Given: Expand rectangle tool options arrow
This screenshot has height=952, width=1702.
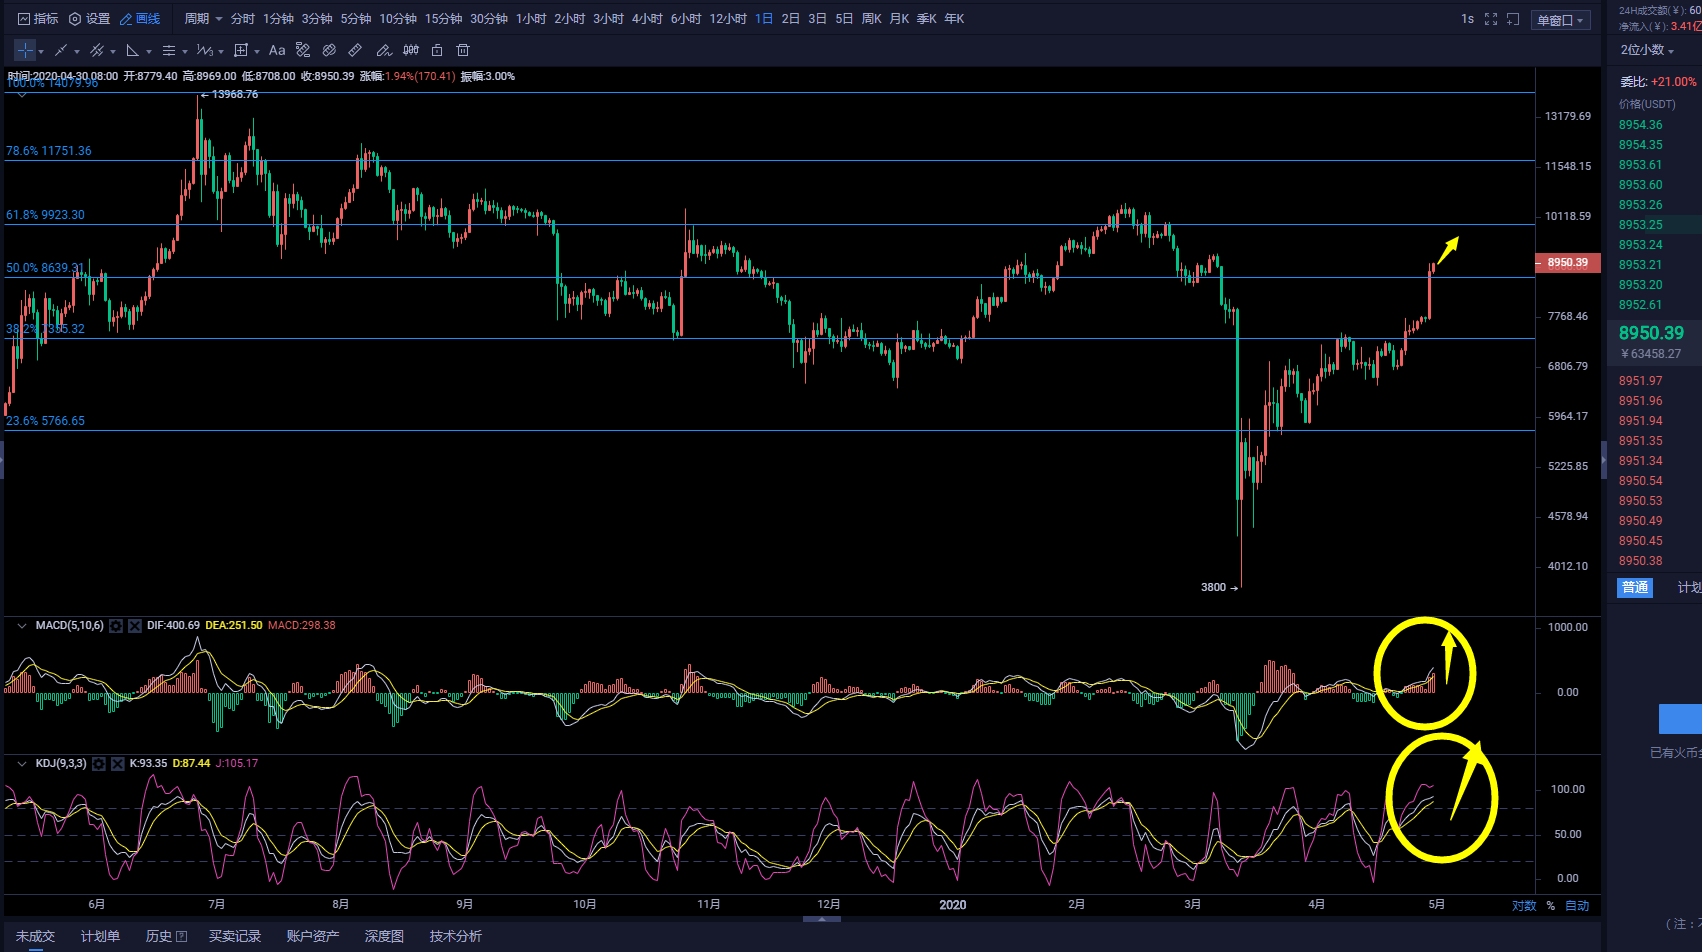Looking at the screenshot, I should 257,51.
